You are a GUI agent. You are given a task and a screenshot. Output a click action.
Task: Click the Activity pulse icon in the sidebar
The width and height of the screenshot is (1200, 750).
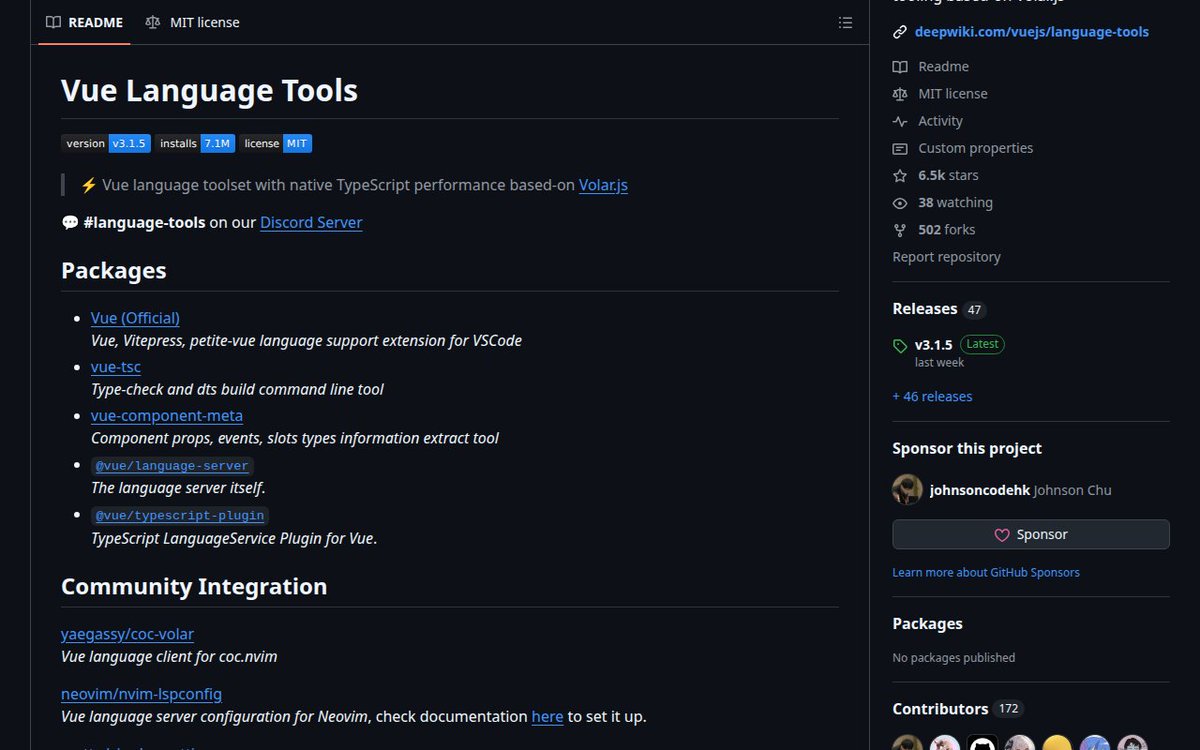[899, 120]
